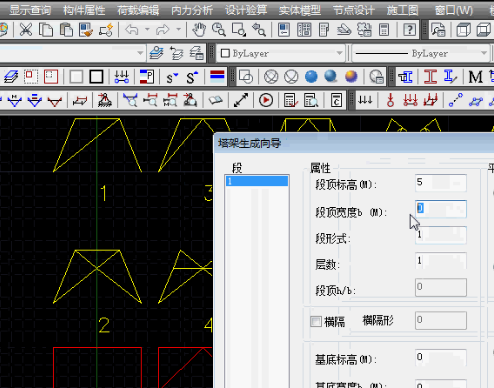Viewport: 494px width, 388px height.
Task: Open the 施工图 menu
Action: 402,11
